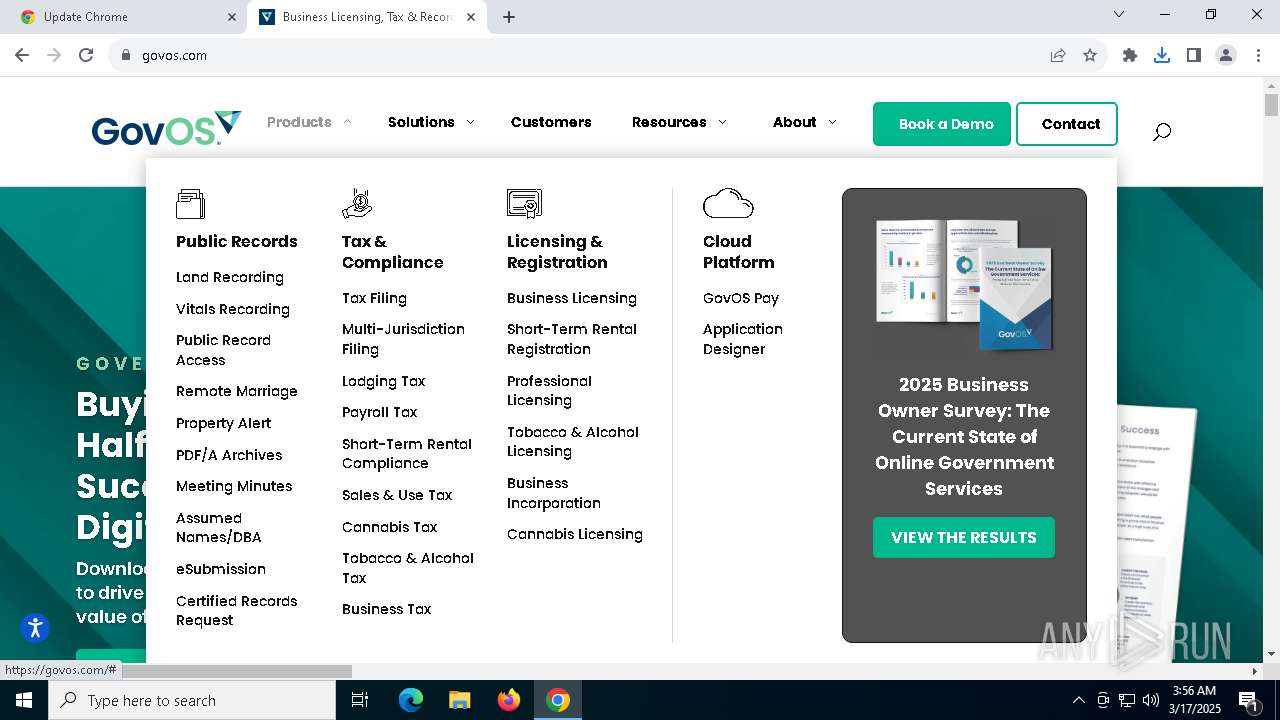Viewport: 1280px width, 720px height.
Task: Open the Business Licensing link
Action: tap(572, 298)
